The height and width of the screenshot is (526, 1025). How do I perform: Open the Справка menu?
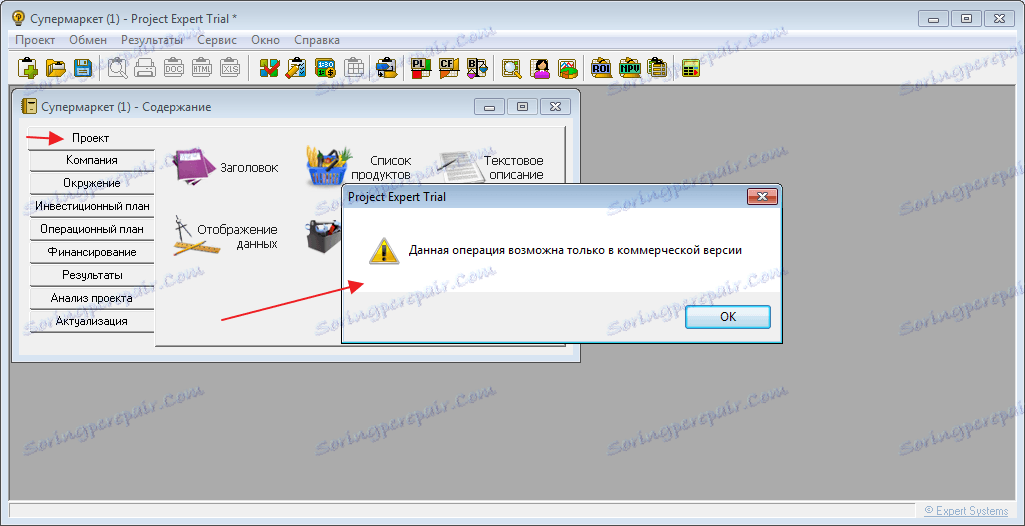pos(317,40)
